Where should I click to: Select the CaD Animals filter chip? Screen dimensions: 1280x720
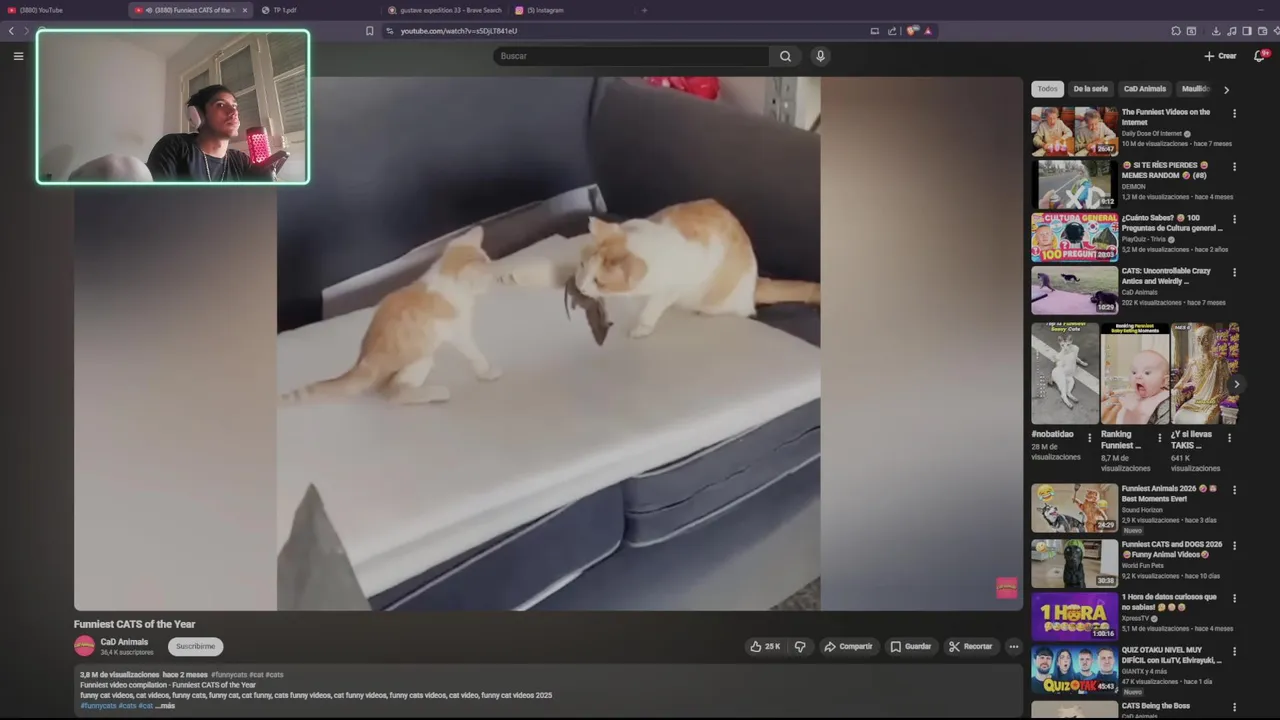tap(1145, 89)
